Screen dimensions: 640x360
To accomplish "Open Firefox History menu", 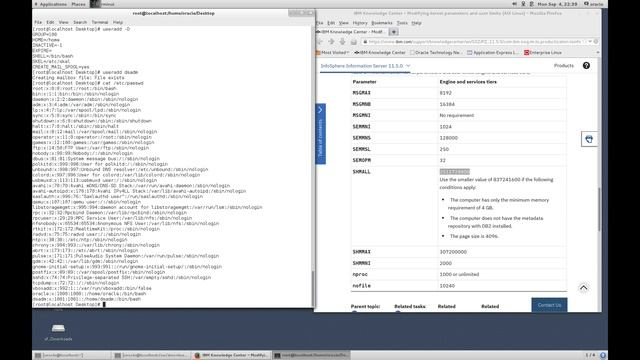I will (x=360, y=23).
